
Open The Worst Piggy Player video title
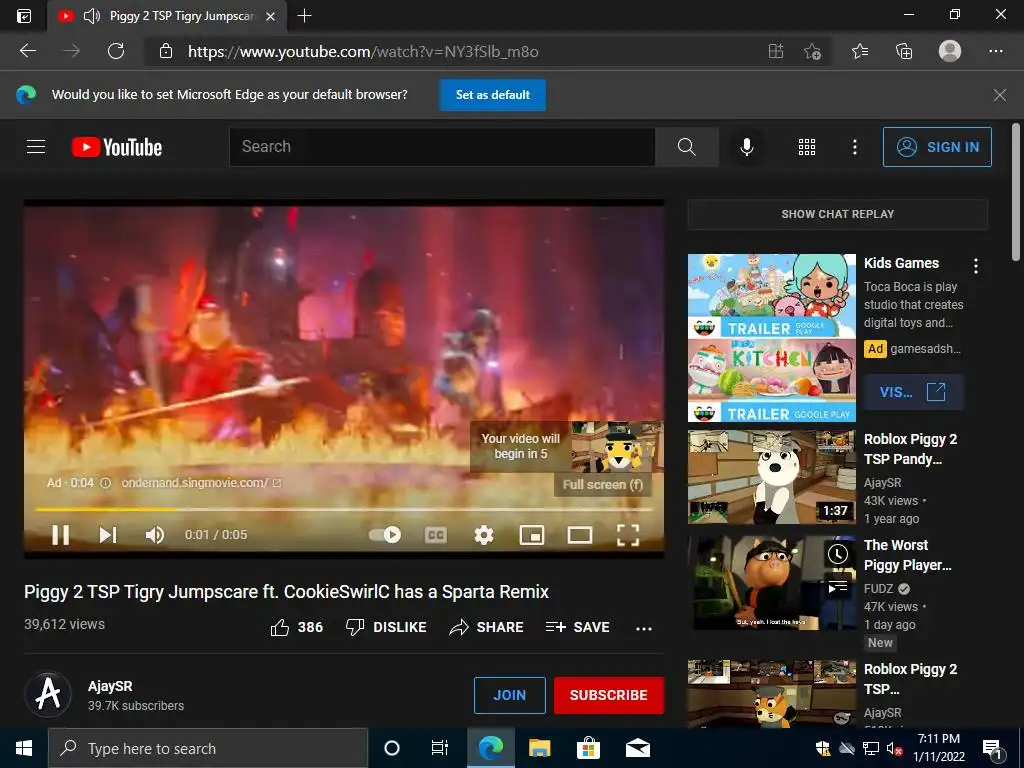pyautogui.click(x=908, y=555)
